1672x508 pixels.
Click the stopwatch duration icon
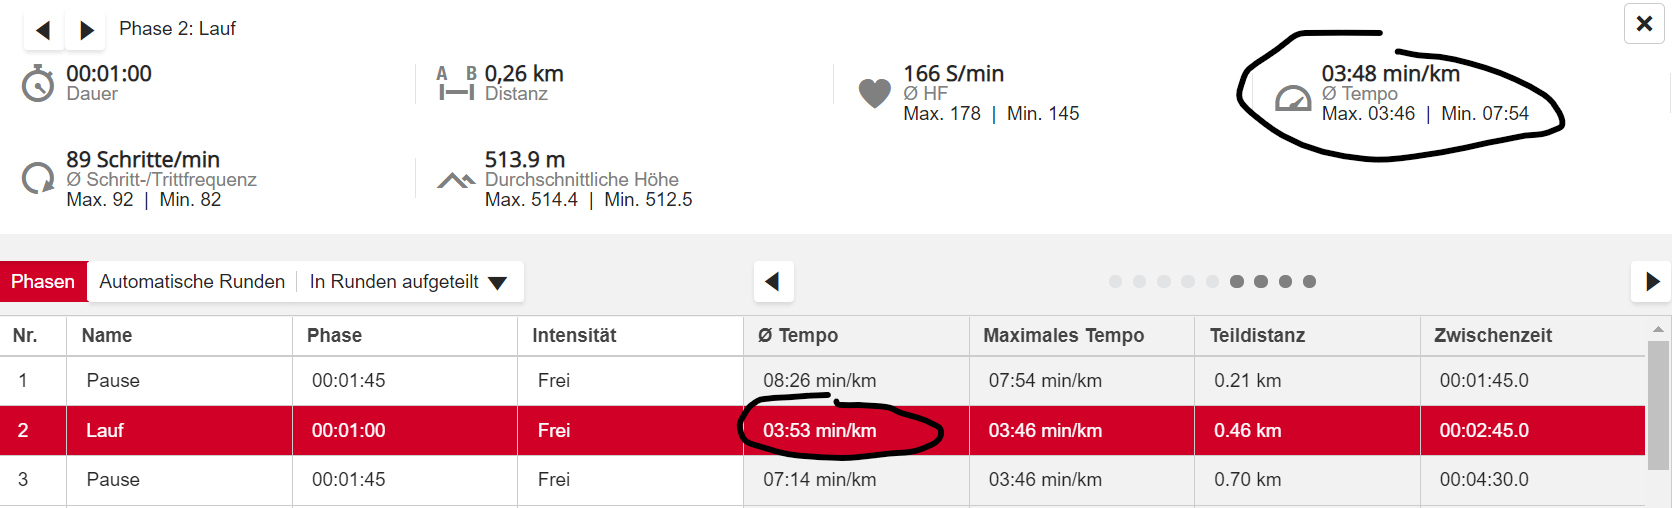[x=38, y=84]
